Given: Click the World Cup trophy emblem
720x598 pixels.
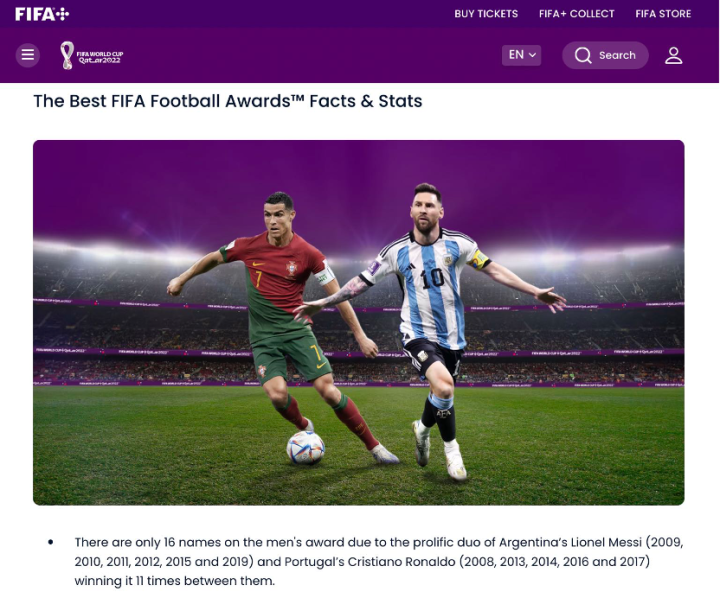Looking at the screenshot, I should pyautogui.click(x=67, y=55).
